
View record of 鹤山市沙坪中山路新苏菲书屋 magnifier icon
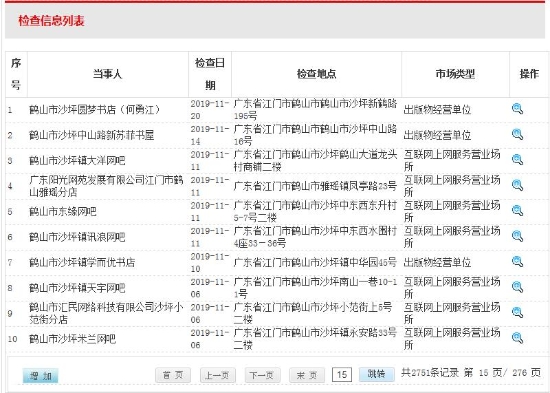pyautogui.click(x=517, y=134)
